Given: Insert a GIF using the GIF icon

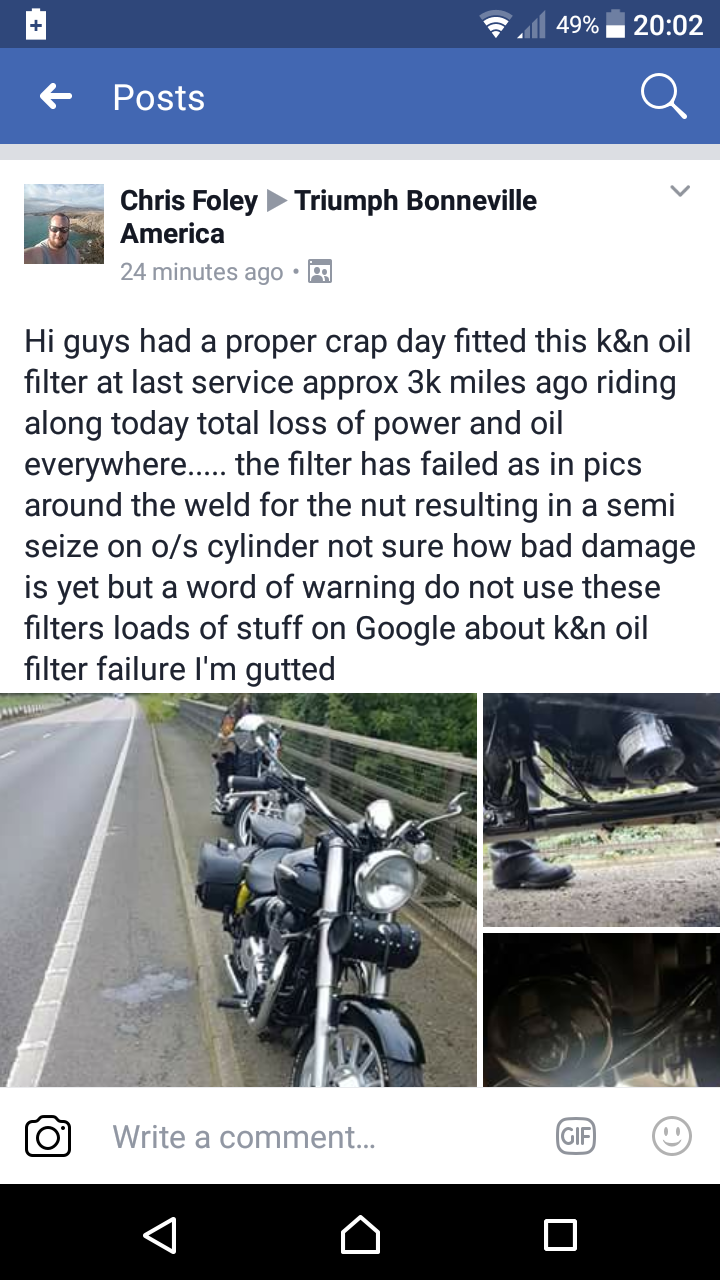Looking at the screenshot, I should pyautogui.click(x=576, y=1135).
